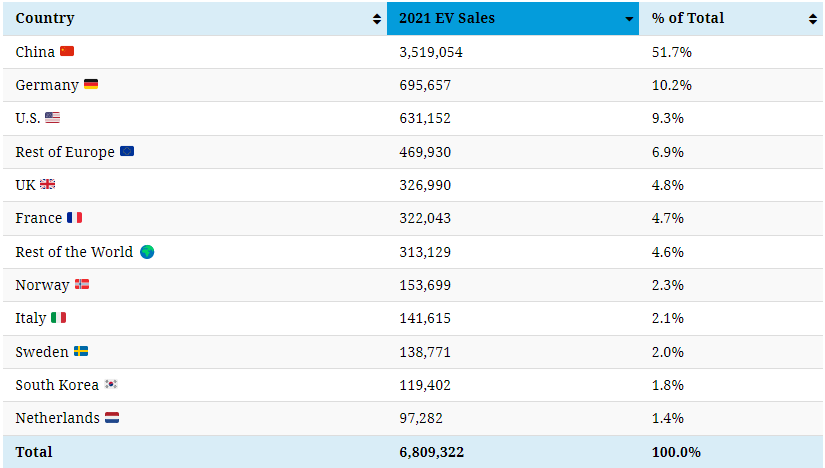
Task: Click the South Korea flag icon
Action: pyautogui.click(x=111, y=385)
